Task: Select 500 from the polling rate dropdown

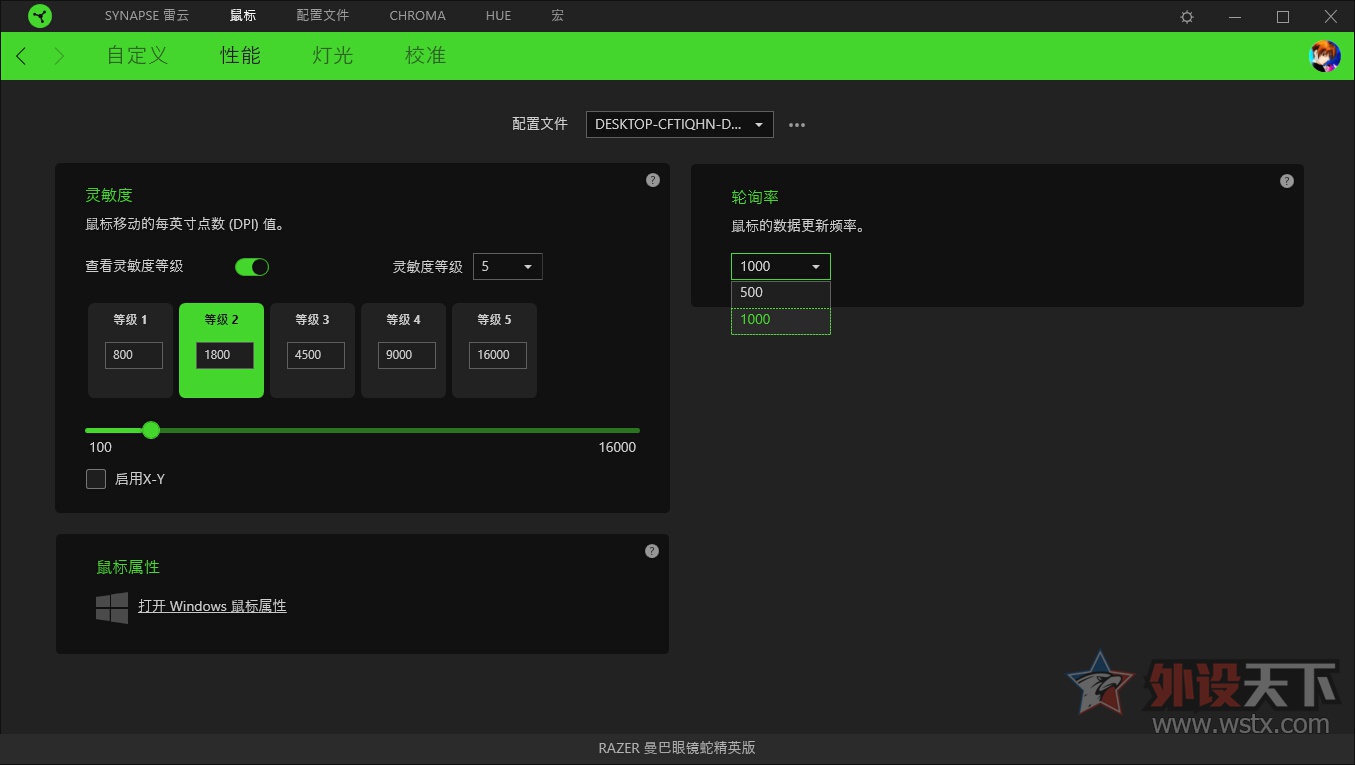Action: (780, 292)
